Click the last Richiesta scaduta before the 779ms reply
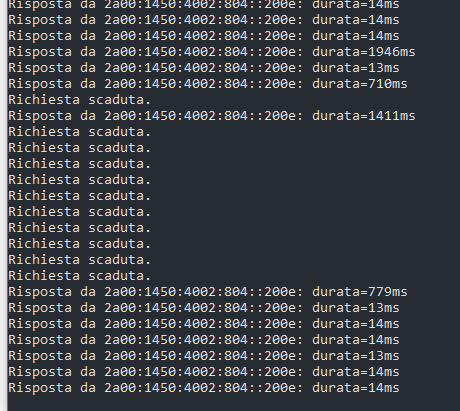The image size is (460, 411). (x=80, y=276)
